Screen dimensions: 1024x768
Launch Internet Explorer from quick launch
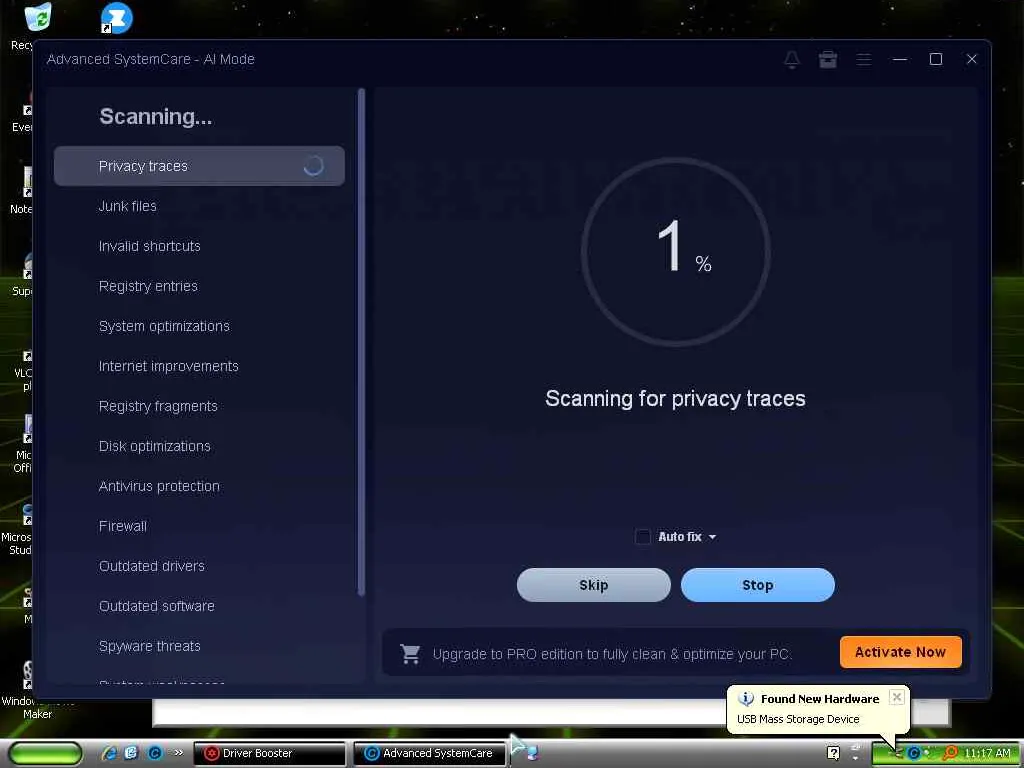click(109, 753)
